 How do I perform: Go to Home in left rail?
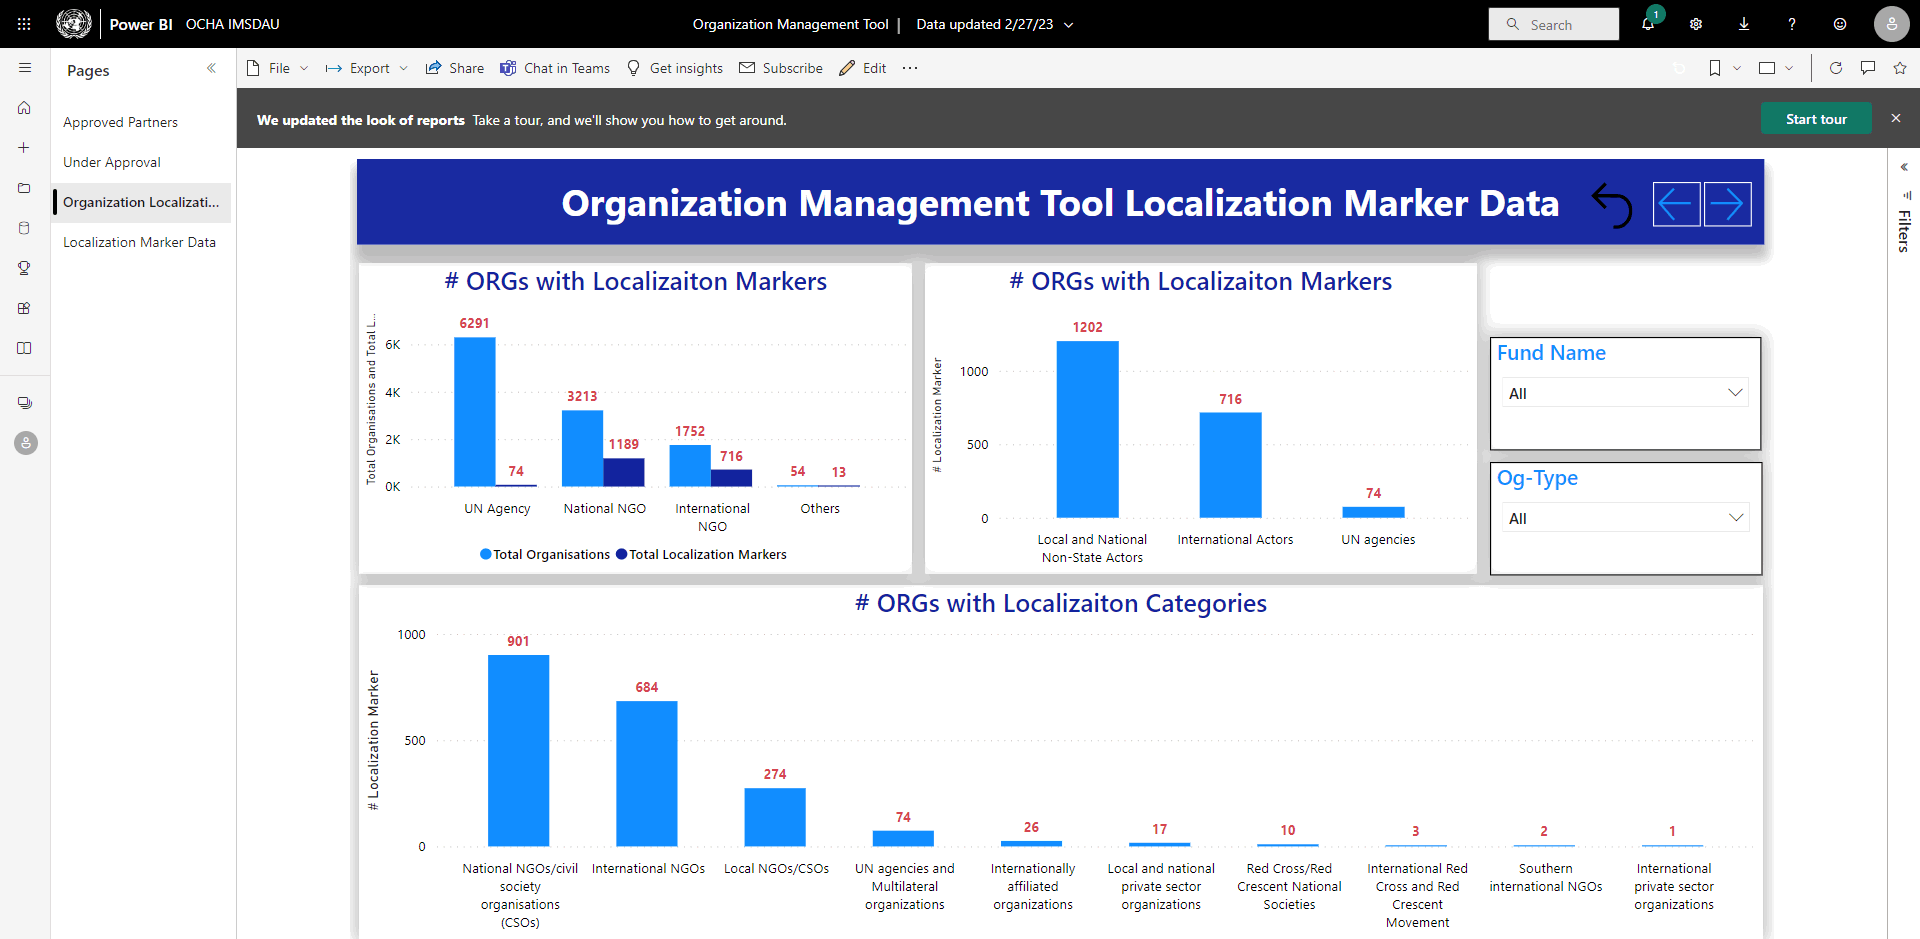[25, 108]
